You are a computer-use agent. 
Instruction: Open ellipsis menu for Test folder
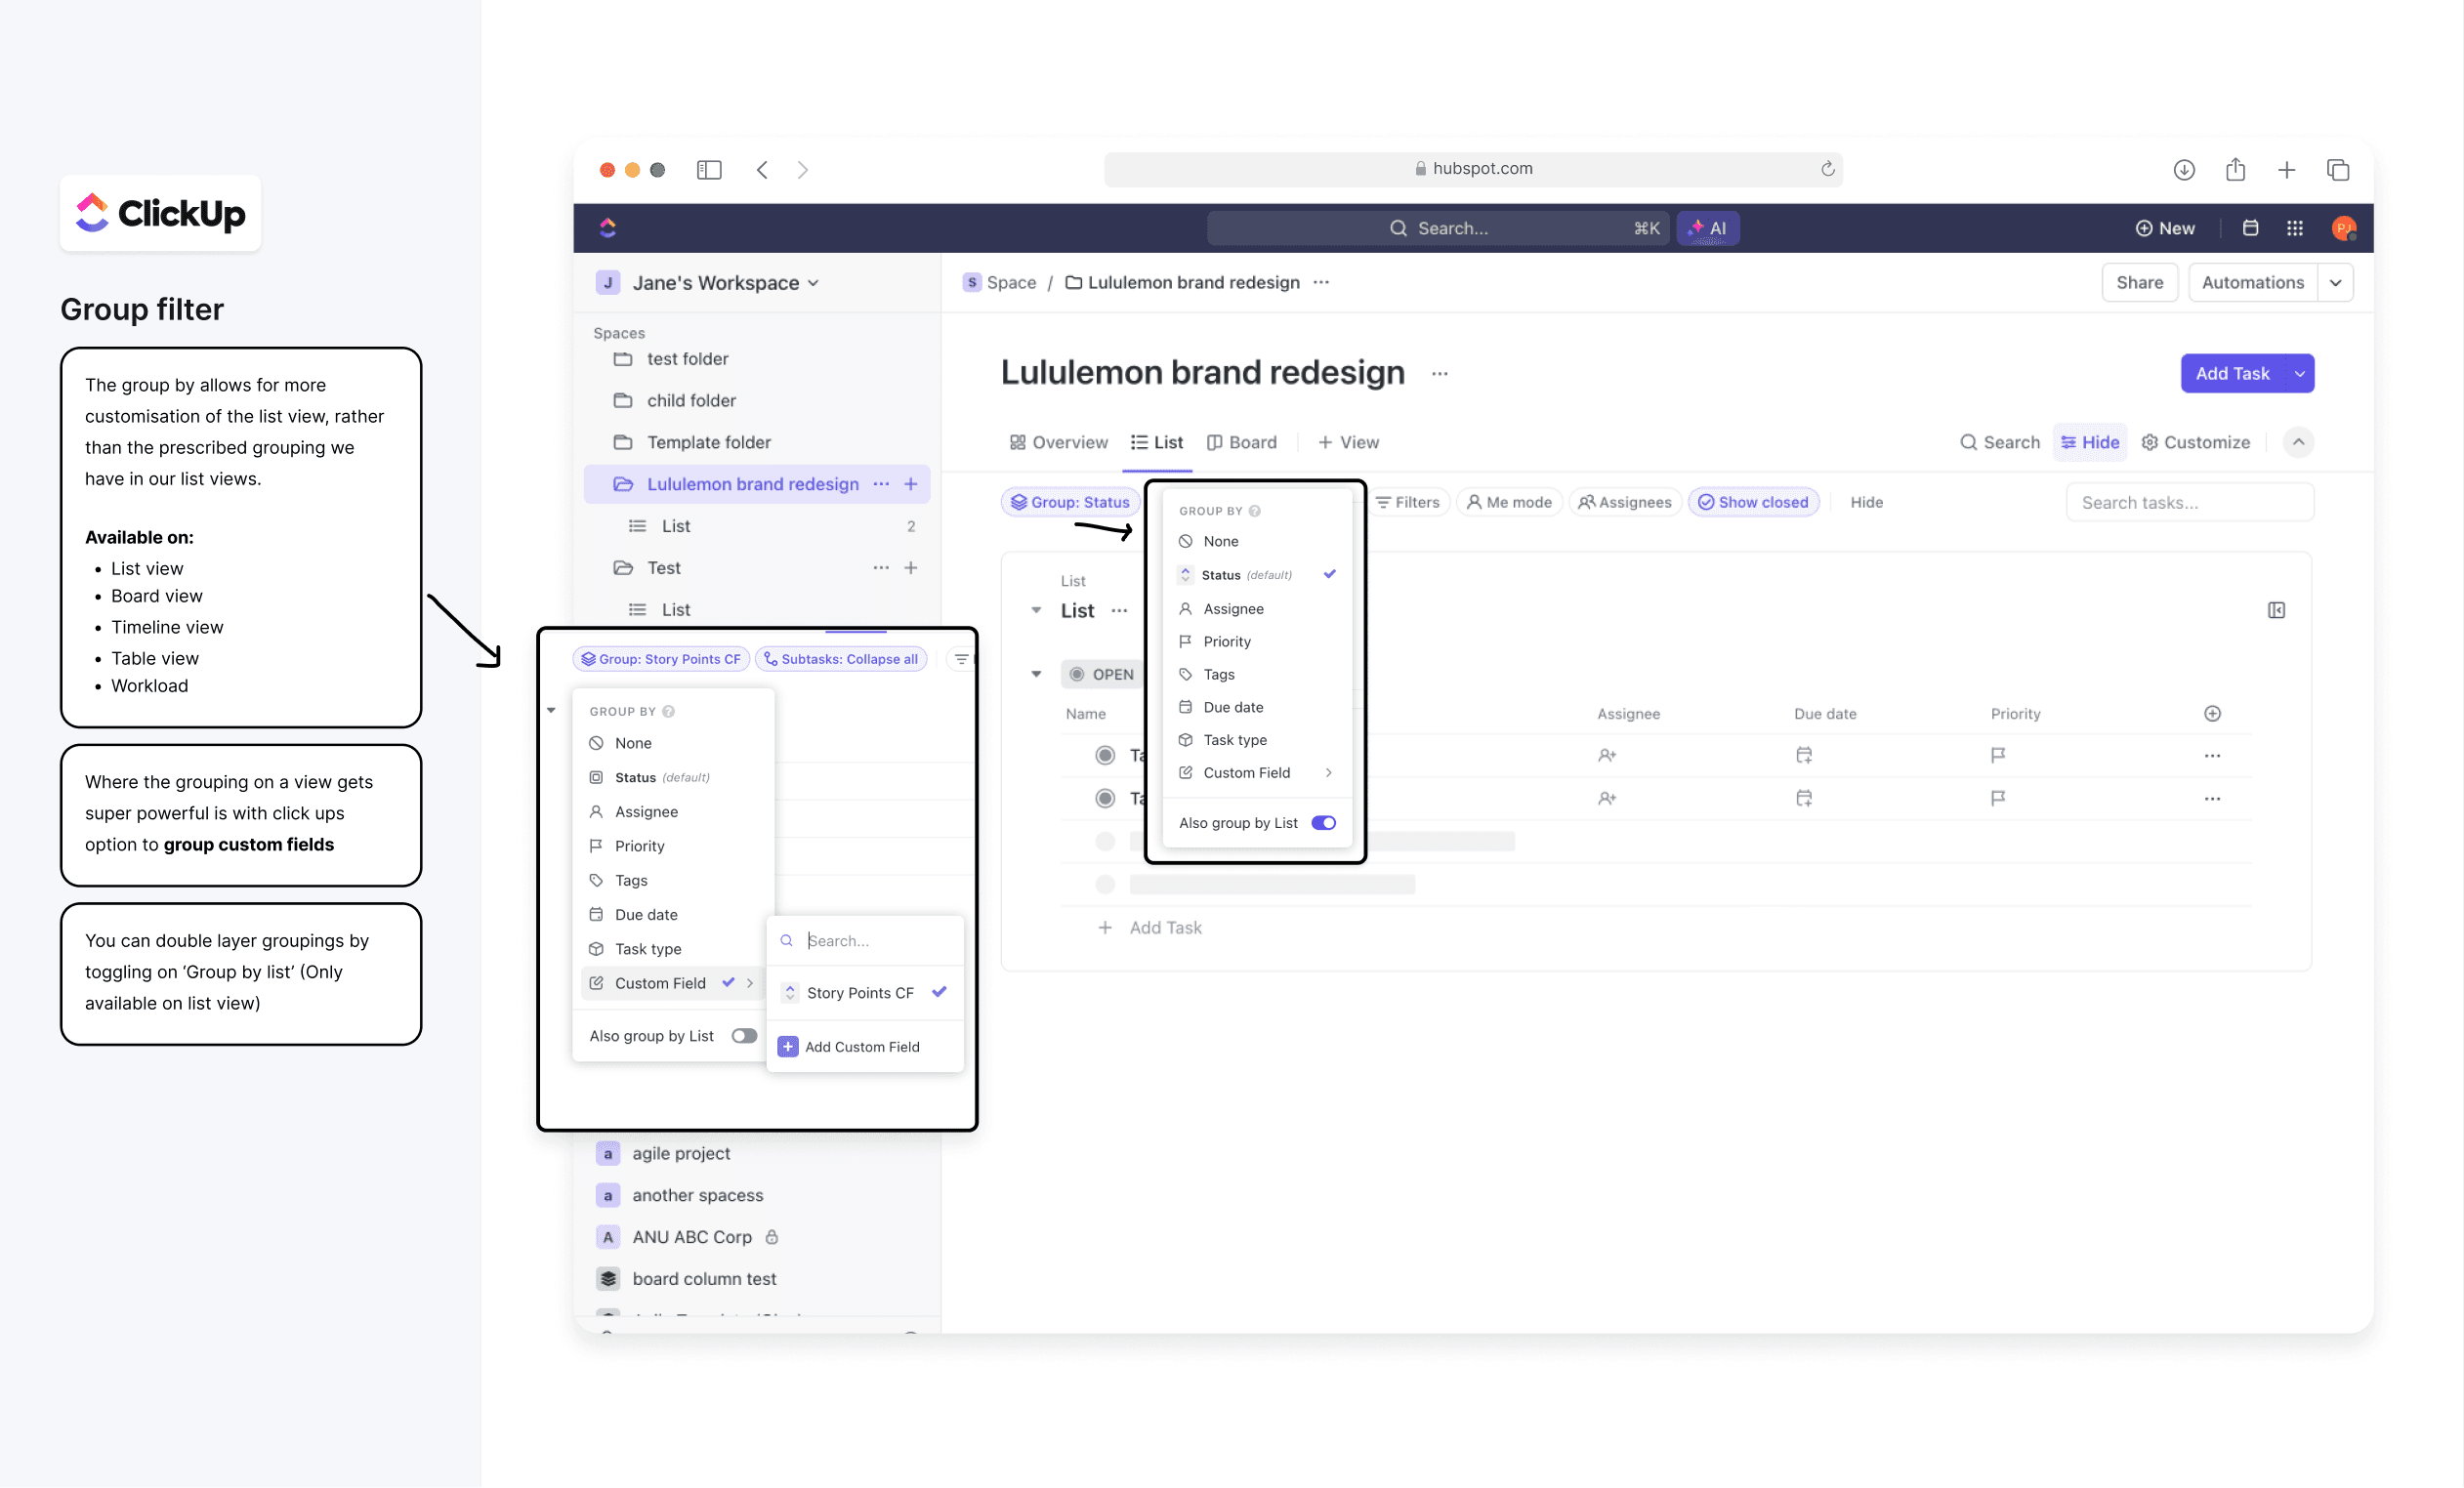point(881,568)
